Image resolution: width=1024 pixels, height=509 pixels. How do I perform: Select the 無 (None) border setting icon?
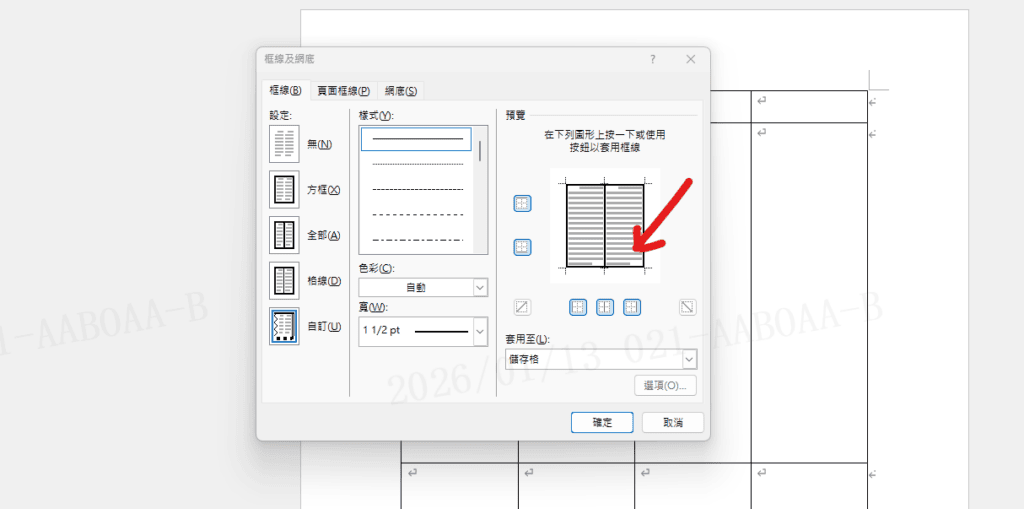tap(285, 144)
